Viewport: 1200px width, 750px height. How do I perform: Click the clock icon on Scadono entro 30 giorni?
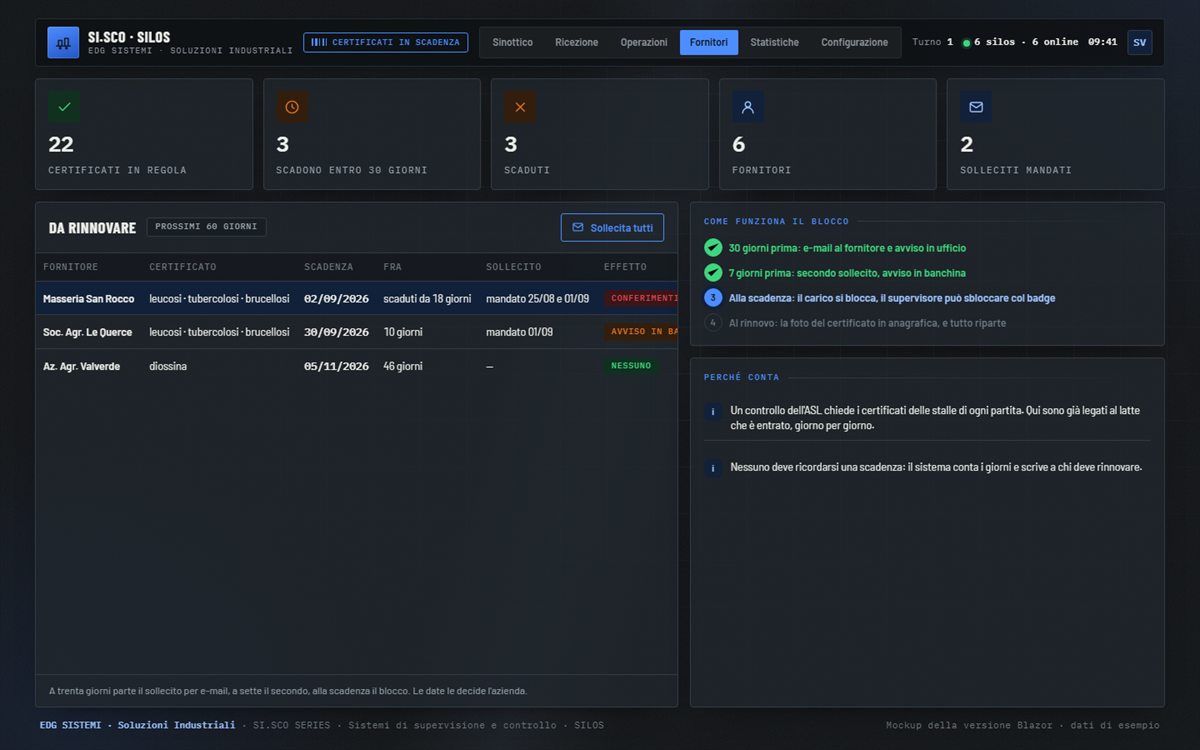click(292, 107)
